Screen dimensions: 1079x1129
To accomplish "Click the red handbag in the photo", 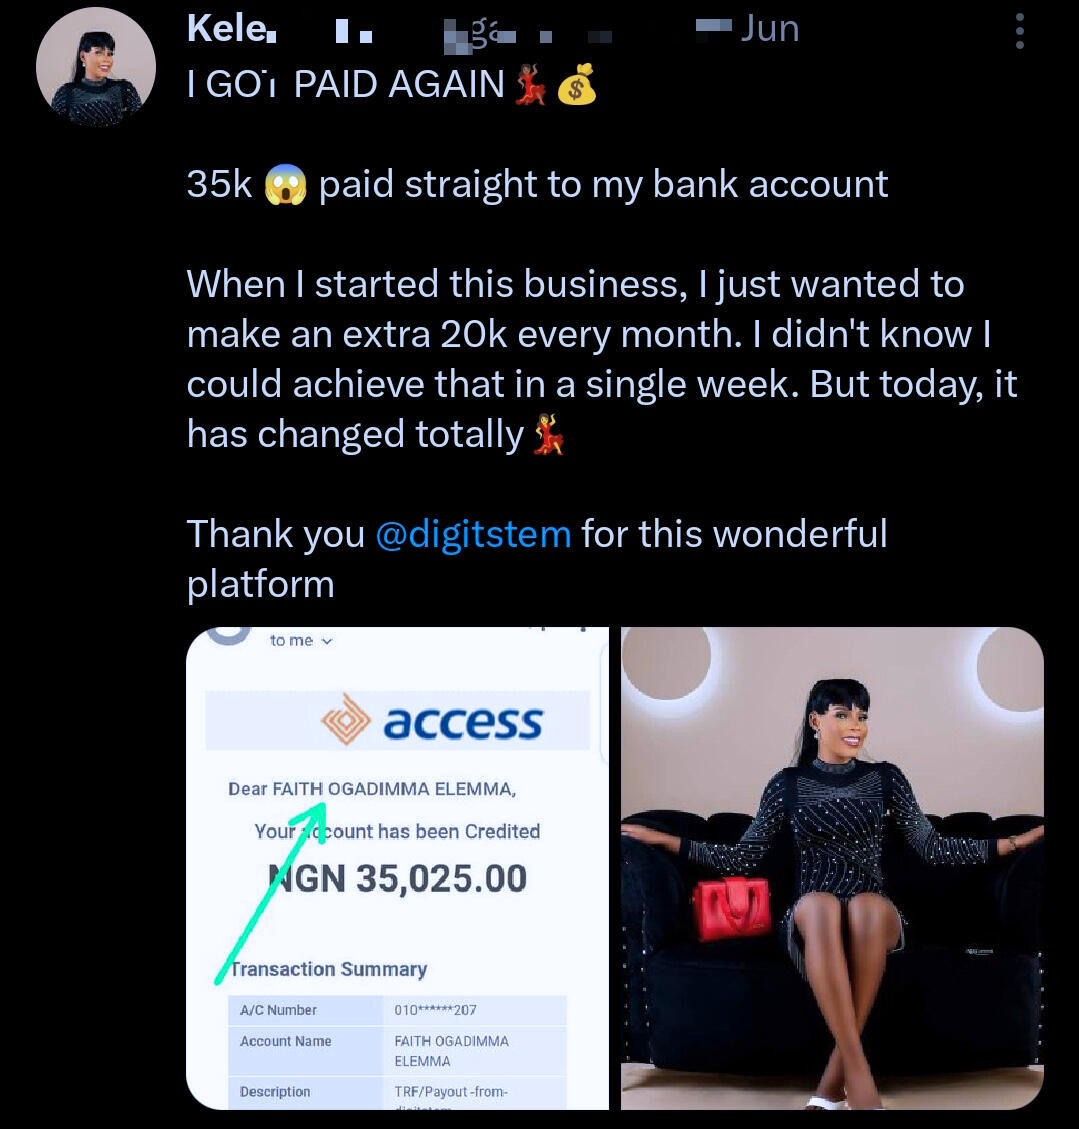I will [x=732, y=907].
